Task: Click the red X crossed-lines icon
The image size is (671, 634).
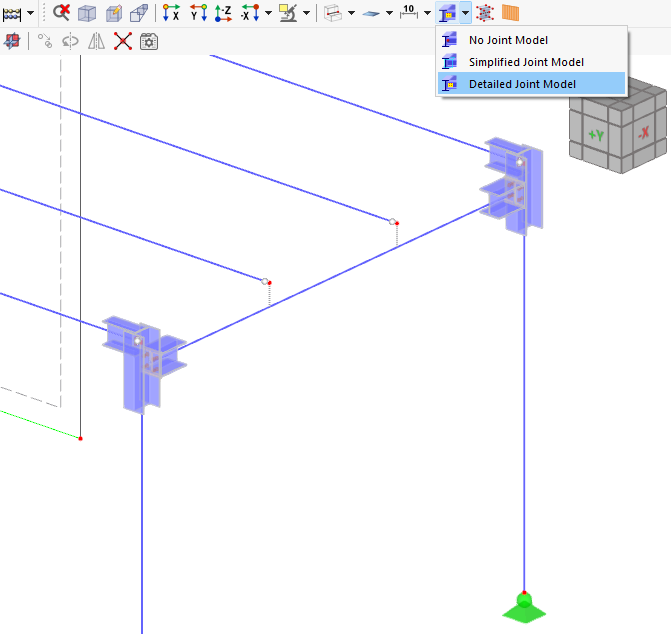Action: click(123, 41)
